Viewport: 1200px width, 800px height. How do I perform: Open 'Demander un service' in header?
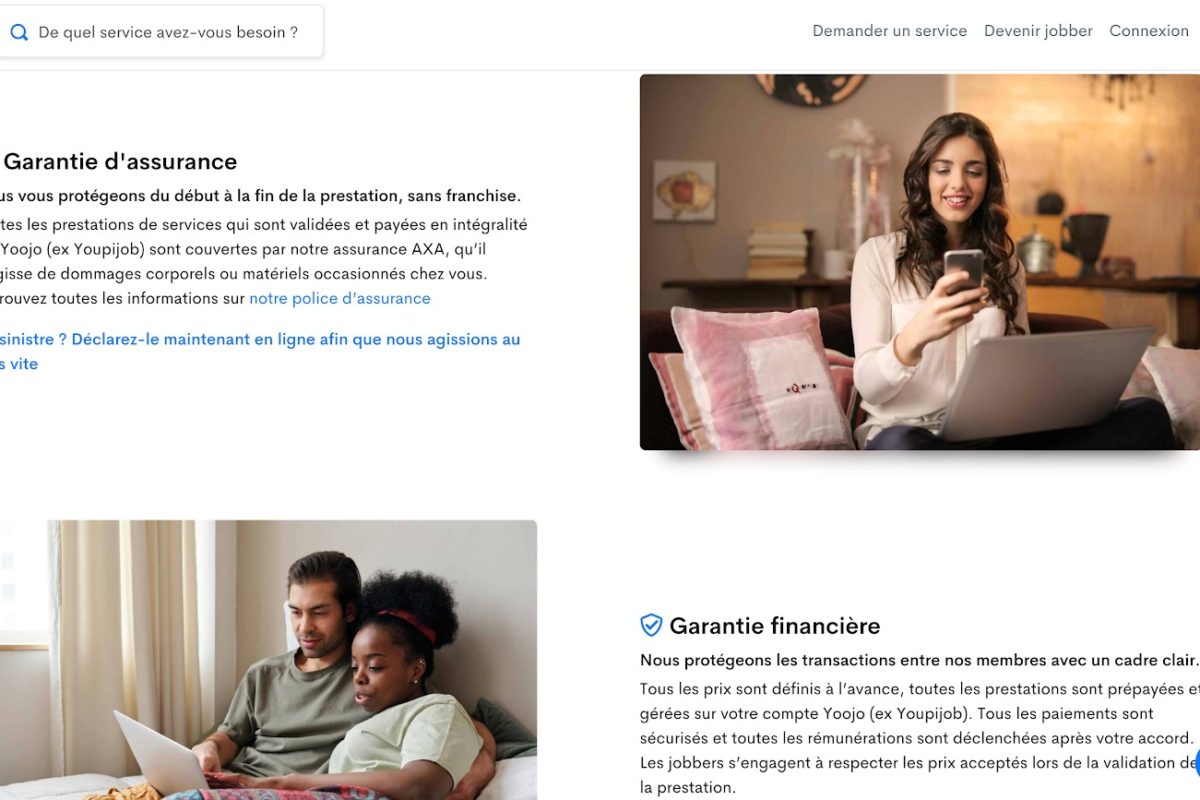point(889,31)
